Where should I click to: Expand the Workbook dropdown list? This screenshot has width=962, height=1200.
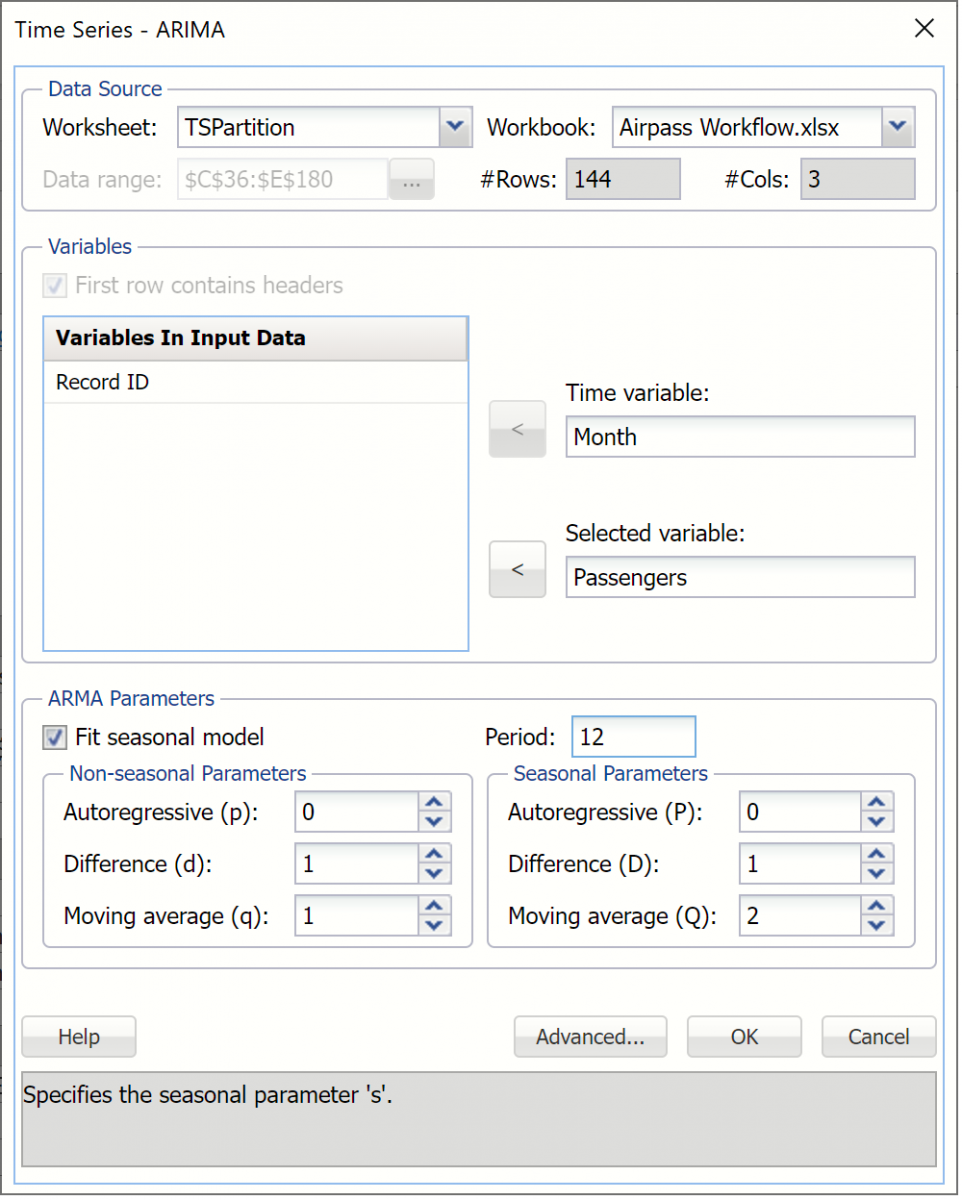(x=898, y=127)
